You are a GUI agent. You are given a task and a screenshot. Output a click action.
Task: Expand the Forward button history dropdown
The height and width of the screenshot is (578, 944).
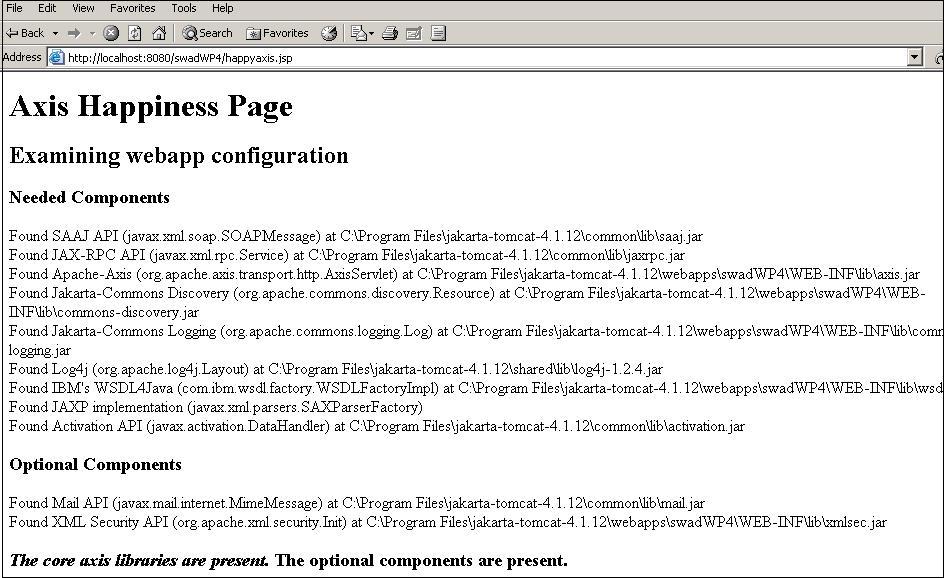click(92, 32)
